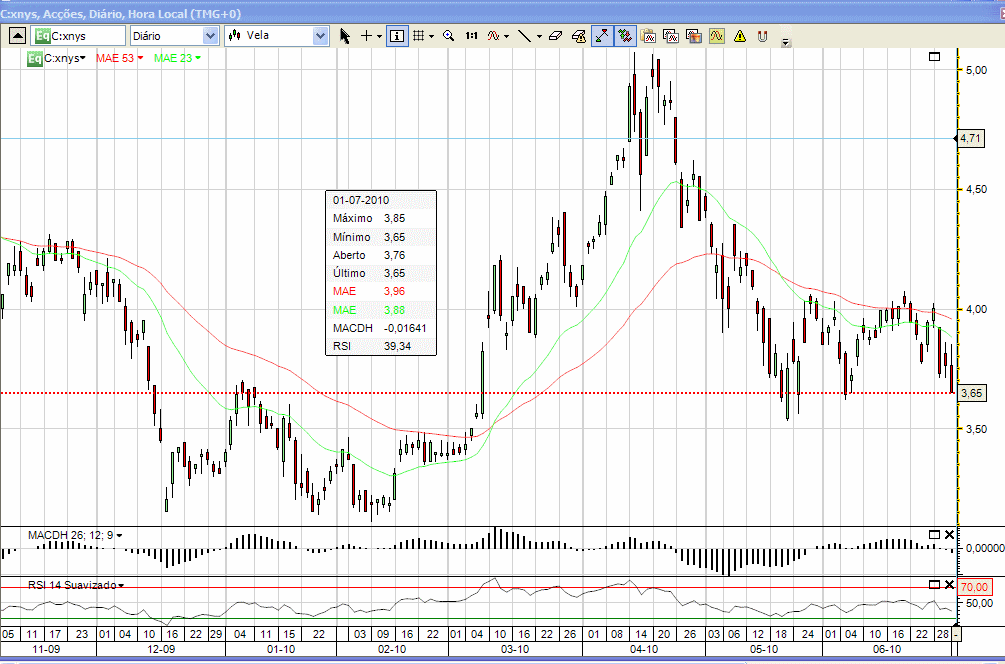Maximize the main price chart pane
Screen dimensions: 1005x664
tap(934, 56)
